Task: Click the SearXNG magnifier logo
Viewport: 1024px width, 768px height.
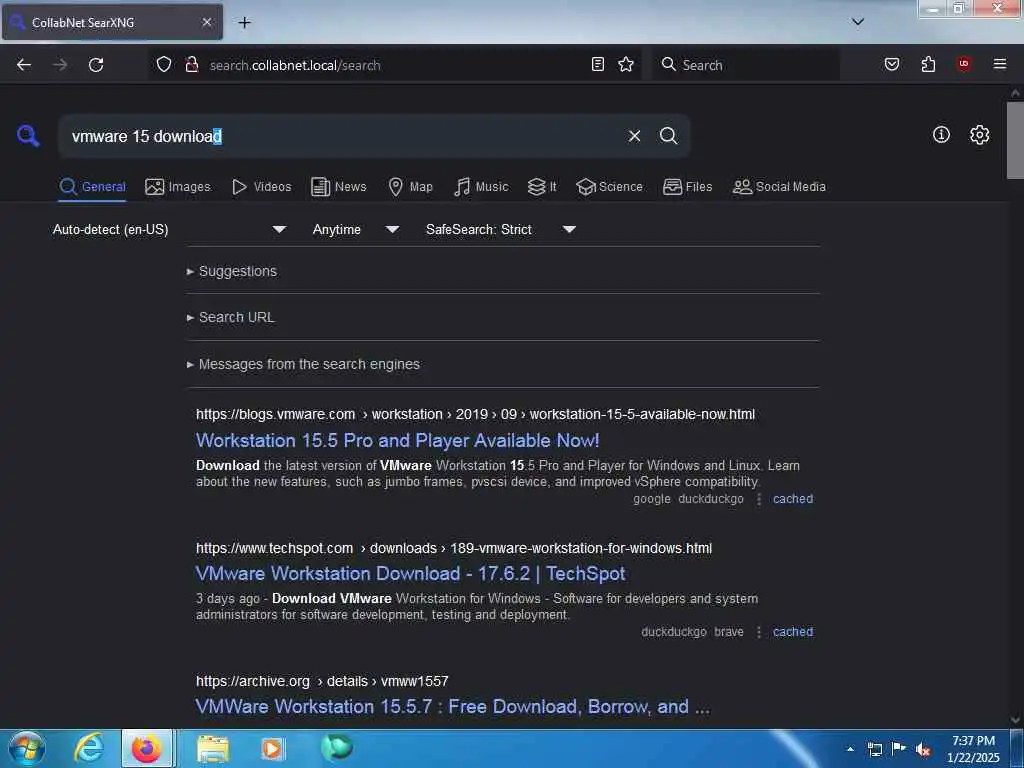Action: (28, 136)
